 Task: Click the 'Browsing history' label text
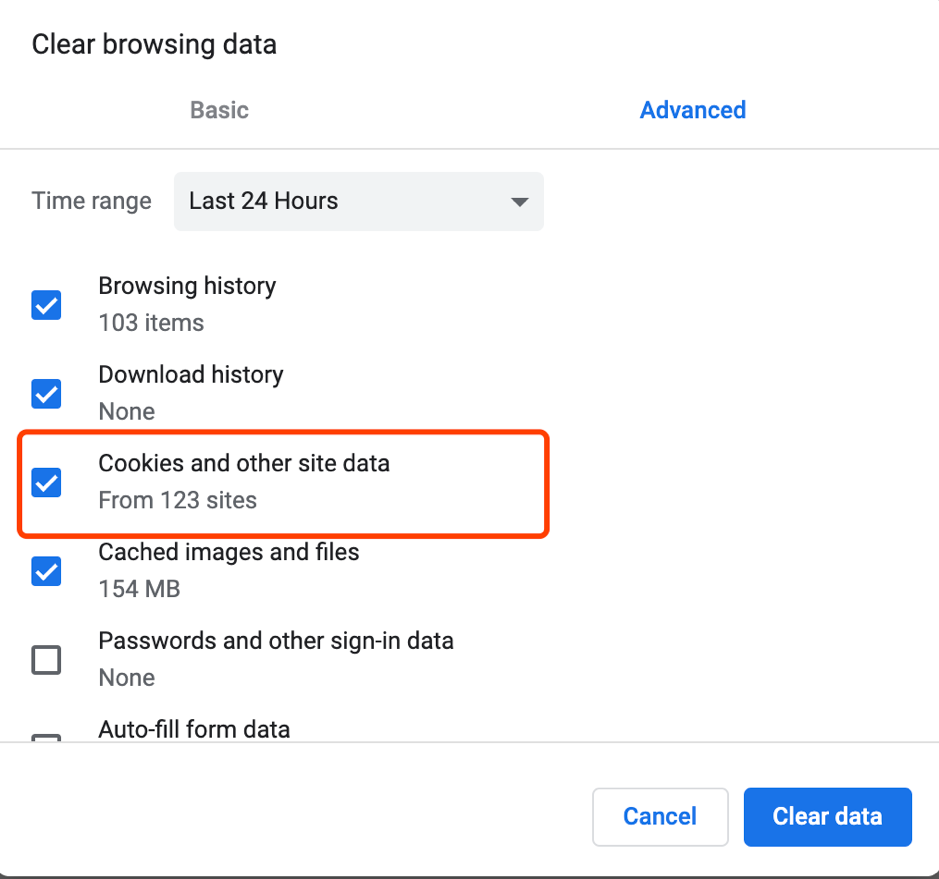[187, 286]
